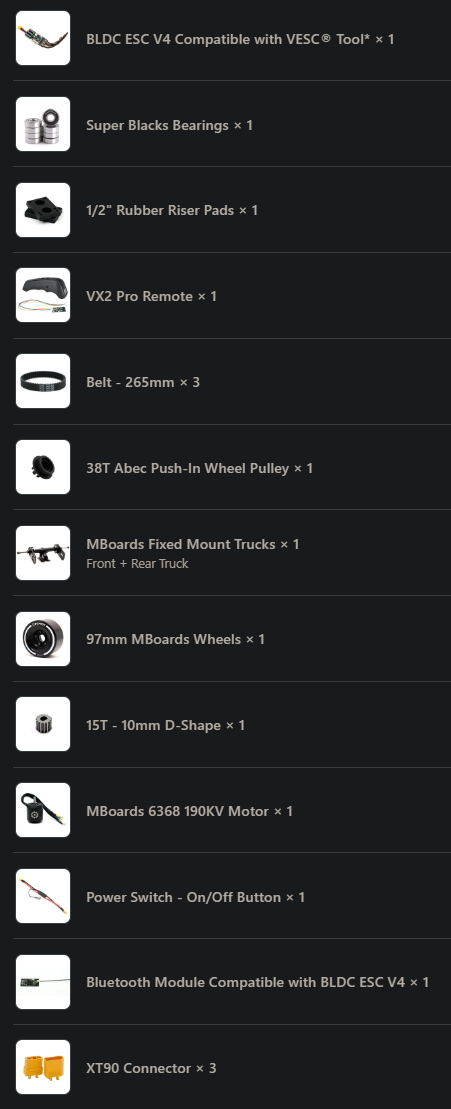Click the Front + Rear Truck variant text
Image resolution: width=451 pixels, height=1109 pixels.
(x=137, y=564)
